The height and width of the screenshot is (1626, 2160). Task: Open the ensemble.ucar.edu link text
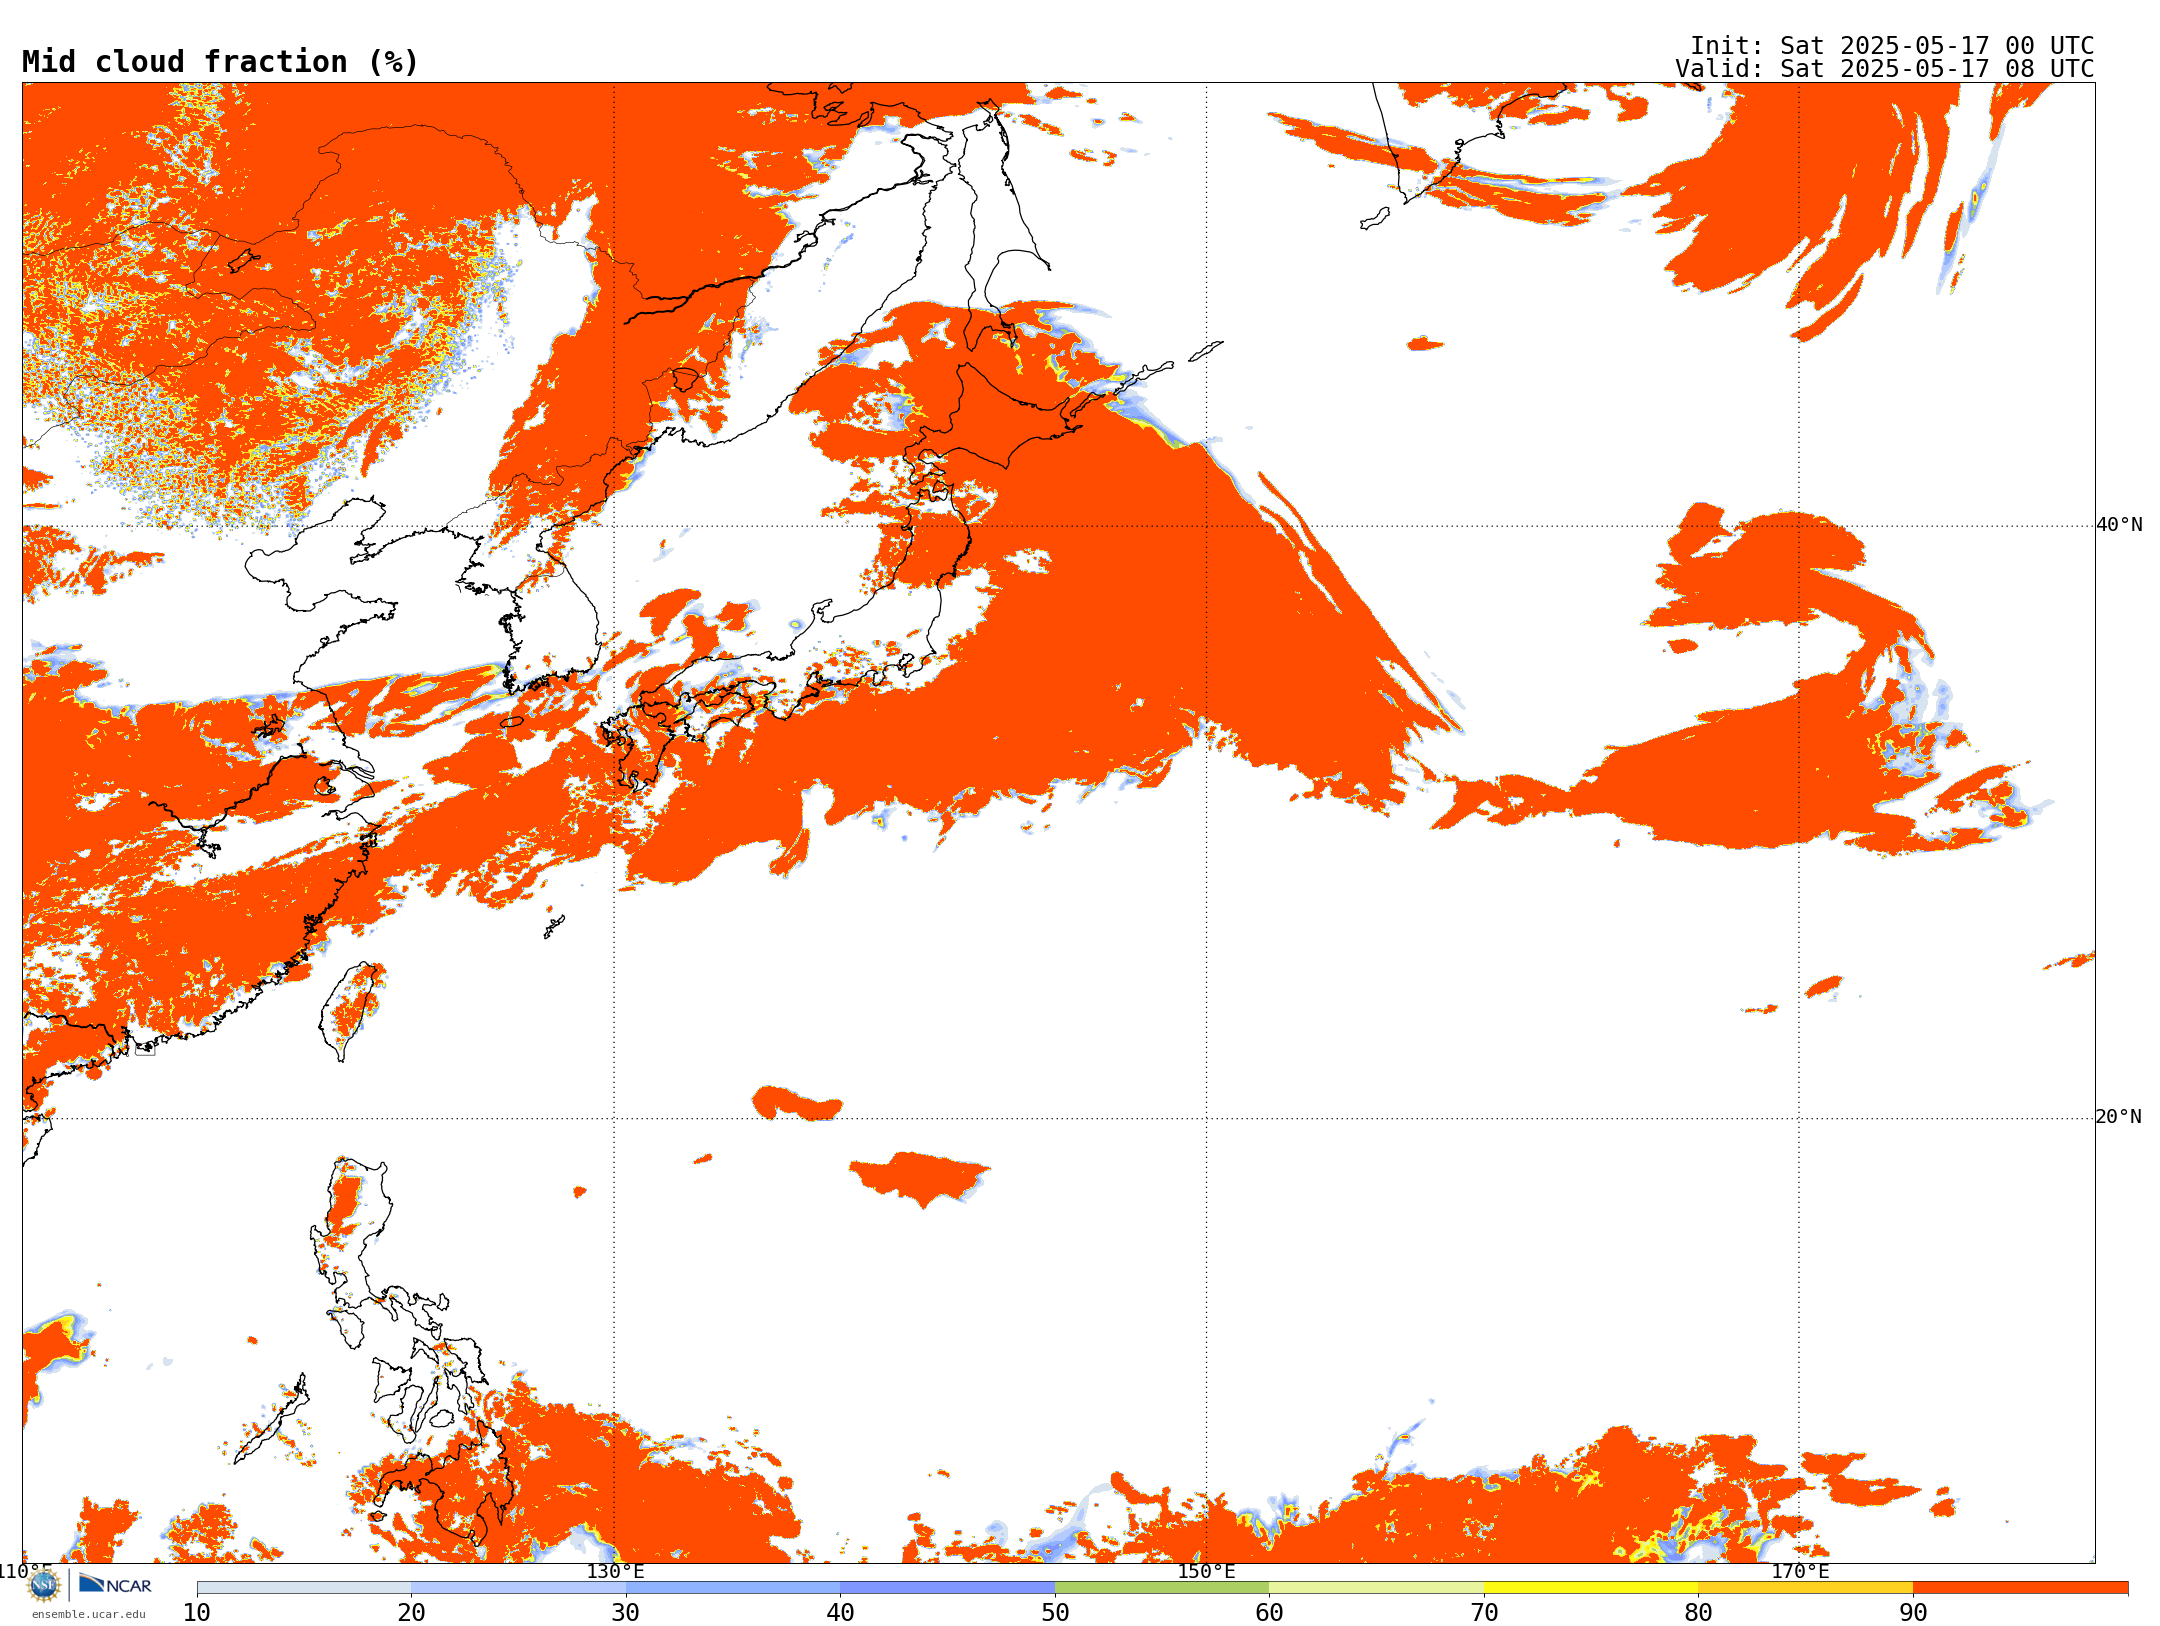pos(89,1614)
